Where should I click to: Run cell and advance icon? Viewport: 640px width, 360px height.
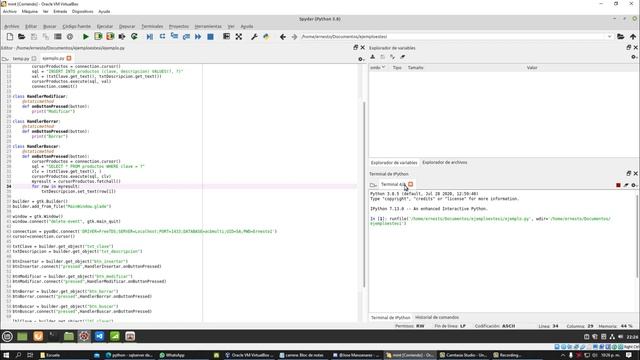(110, 37)
